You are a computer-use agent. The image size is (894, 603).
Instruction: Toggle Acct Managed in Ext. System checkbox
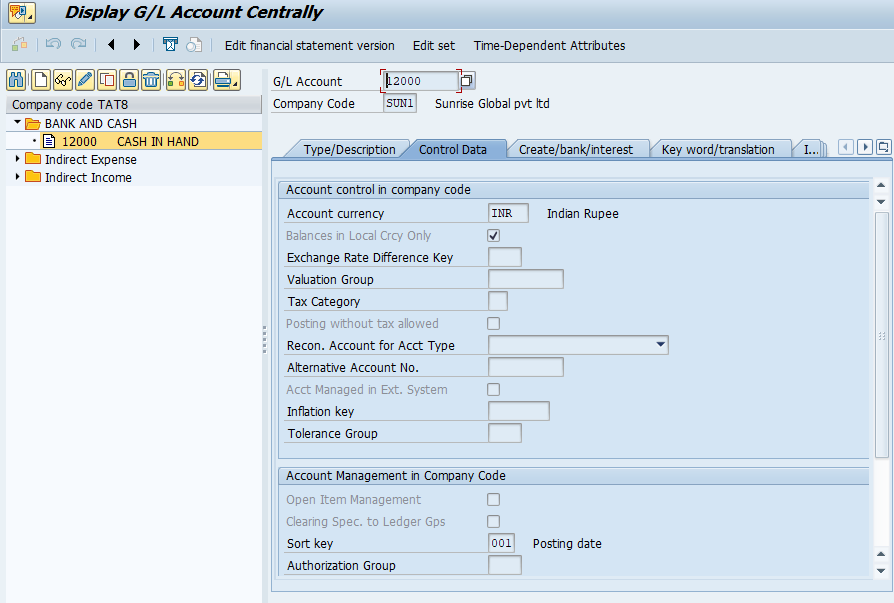tap(494, 389)
